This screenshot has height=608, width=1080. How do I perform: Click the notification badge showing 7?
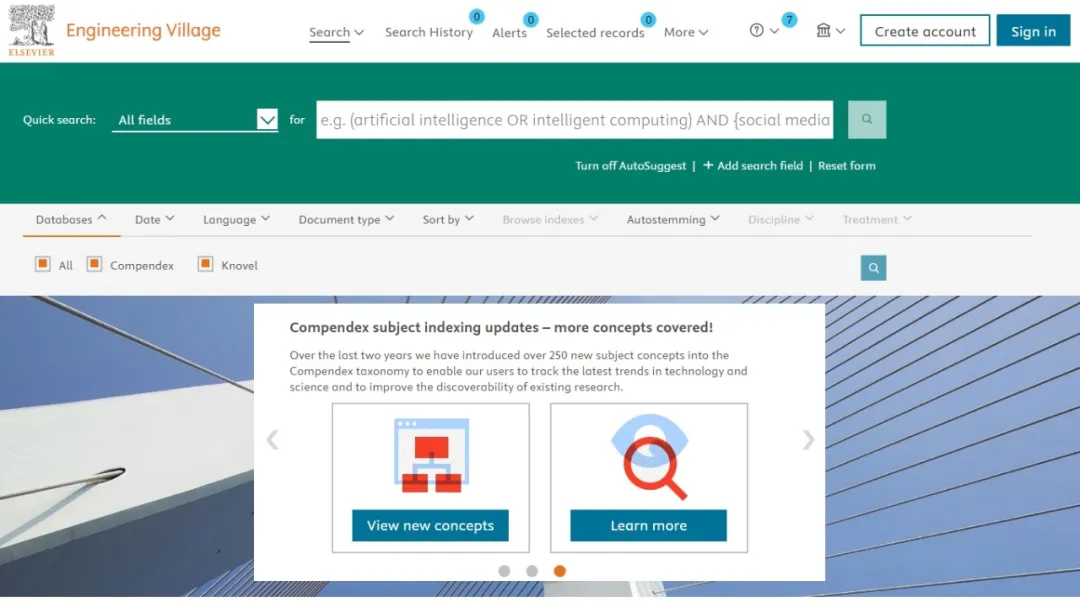pos(789,19)
